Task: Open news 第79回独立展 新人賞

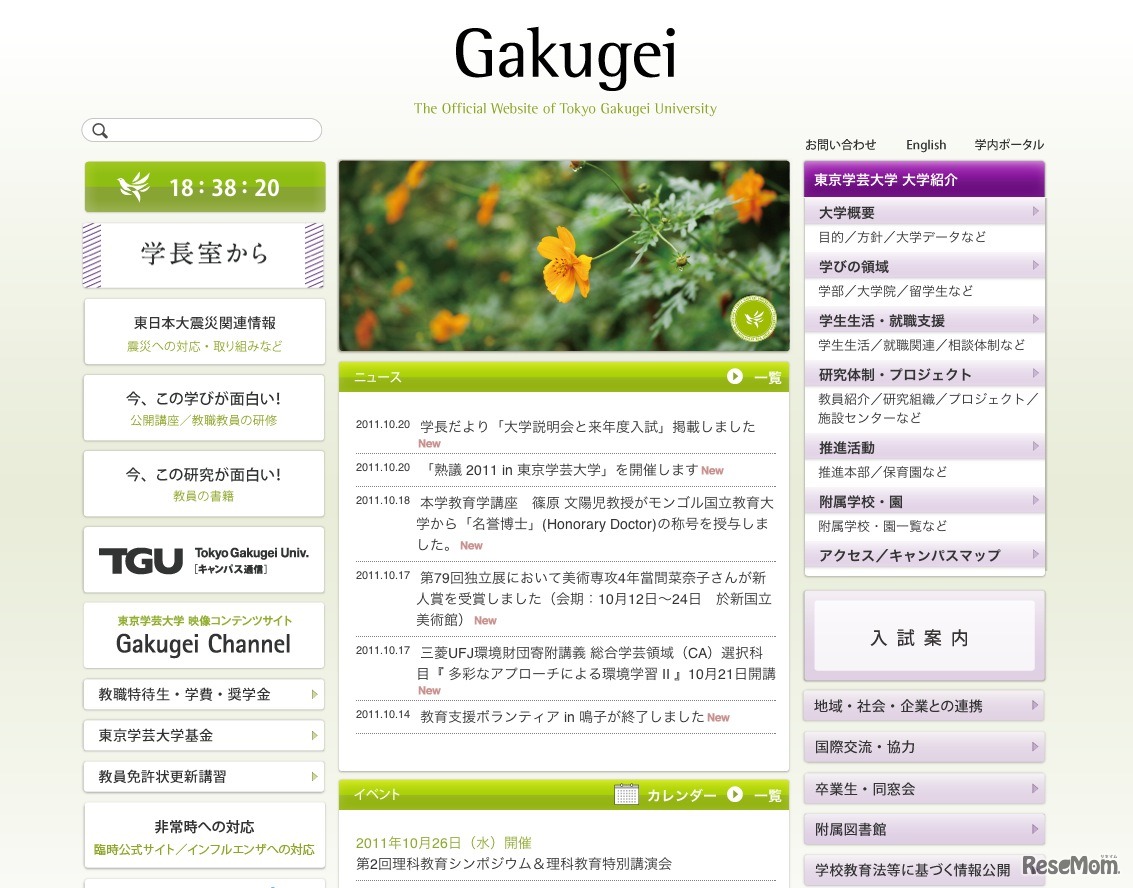Action: (595, 599)
